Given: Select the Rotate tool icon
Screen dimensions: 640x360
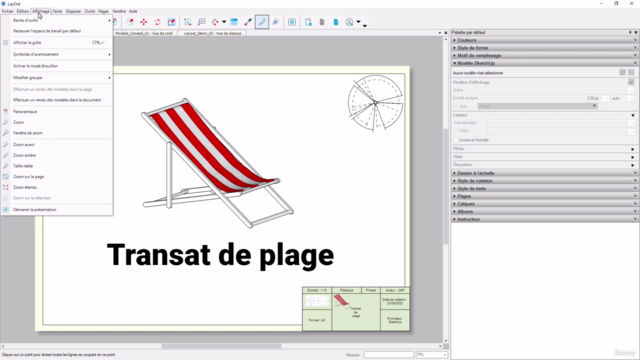Looking at the screenshot, I should point(158,22).
